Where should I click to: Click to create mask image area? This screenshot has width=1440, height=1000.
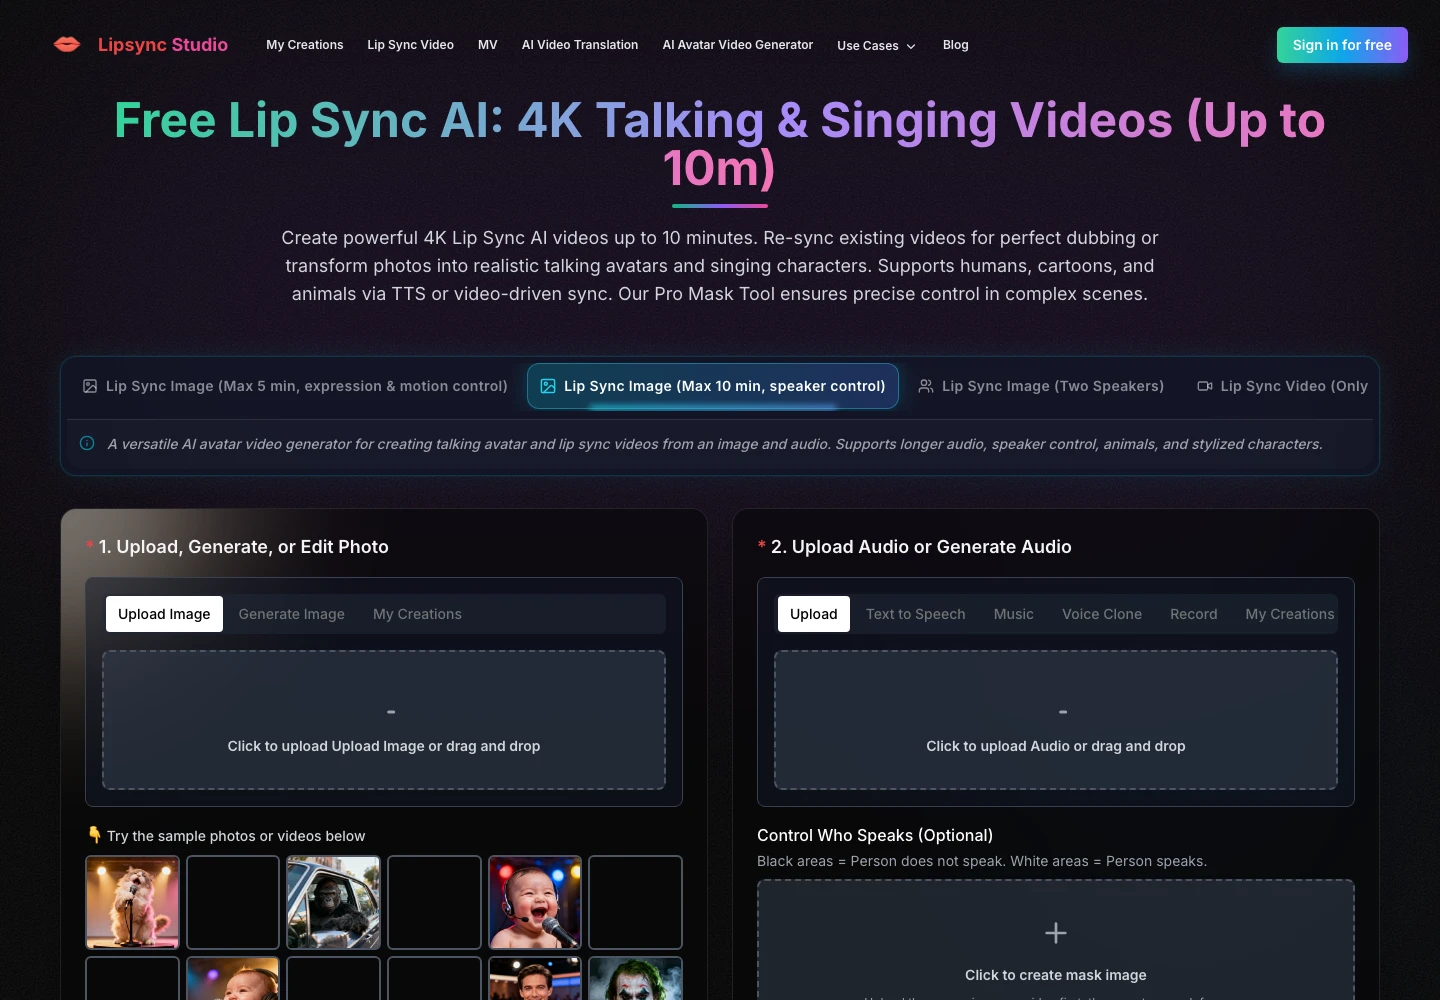(x=1056, y=940)
